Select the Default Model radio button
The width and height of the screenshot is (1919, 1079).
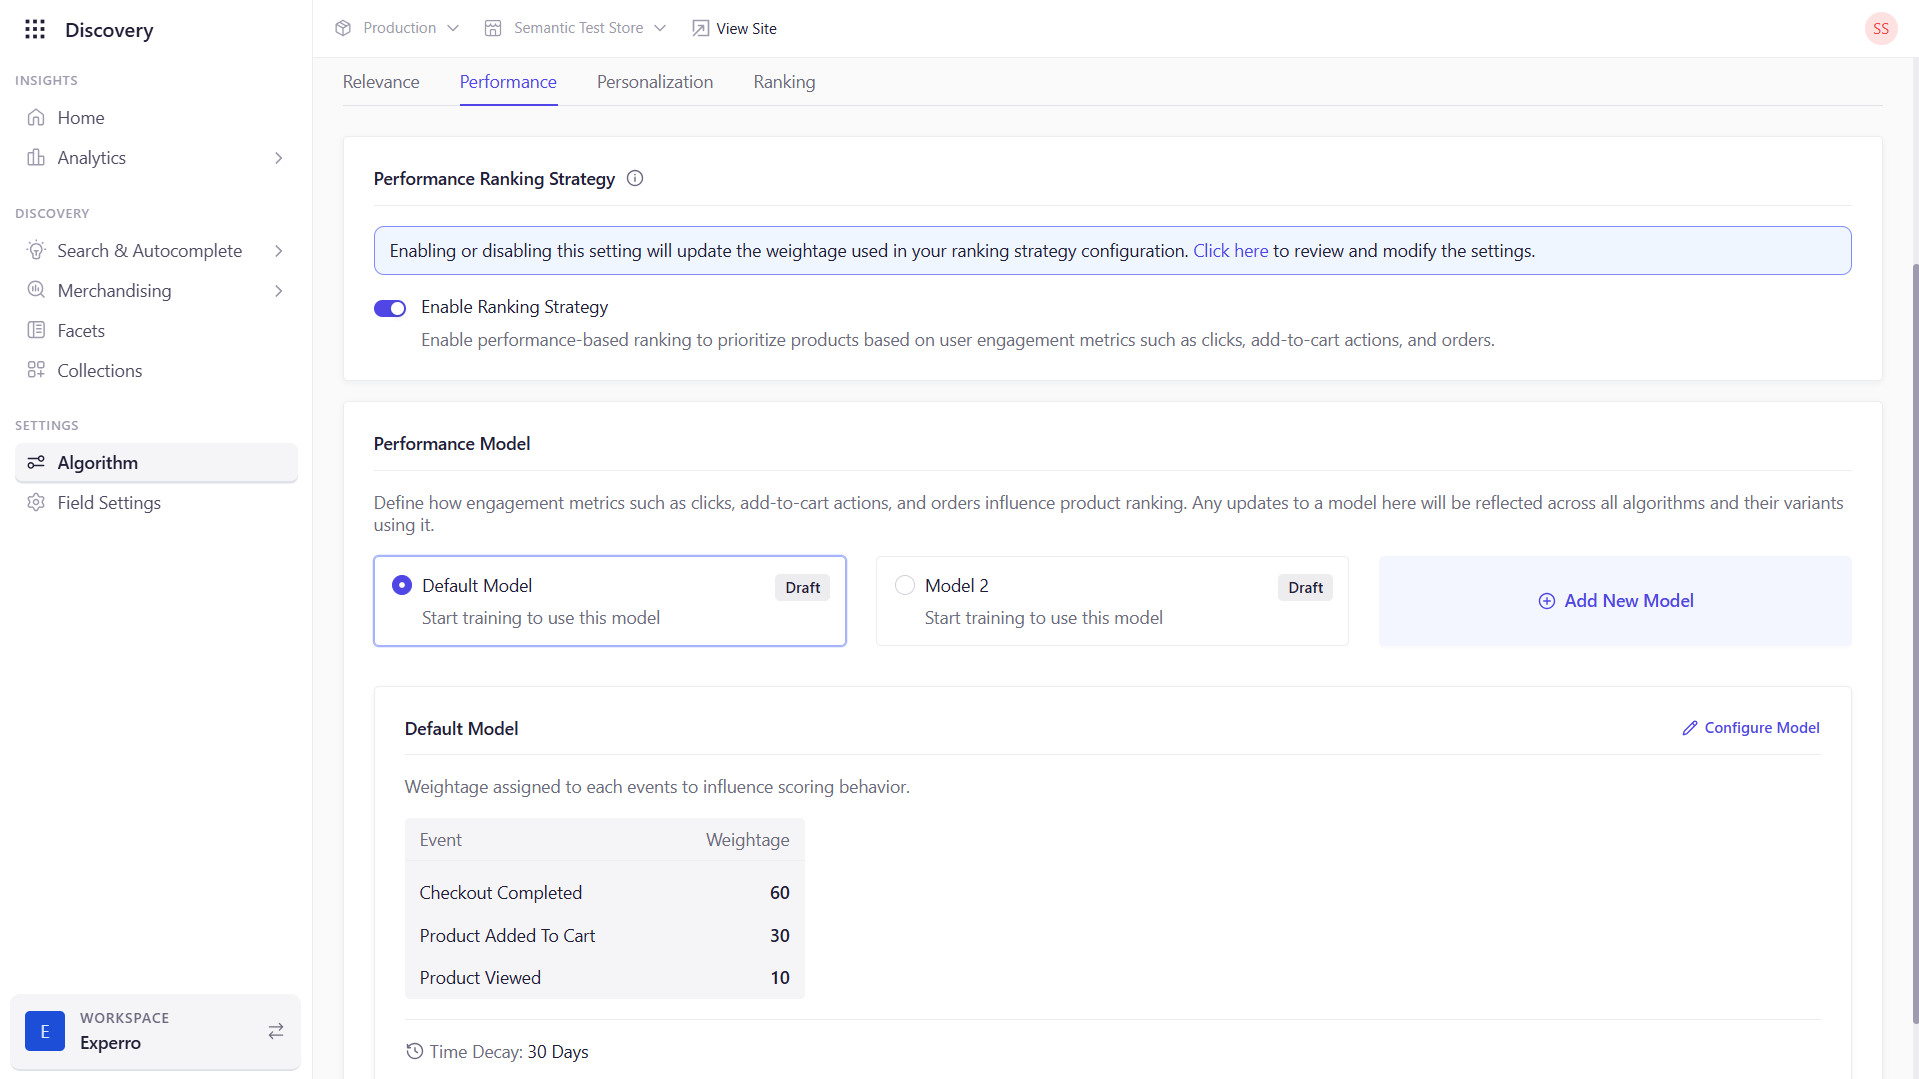(x=402, y=586)
